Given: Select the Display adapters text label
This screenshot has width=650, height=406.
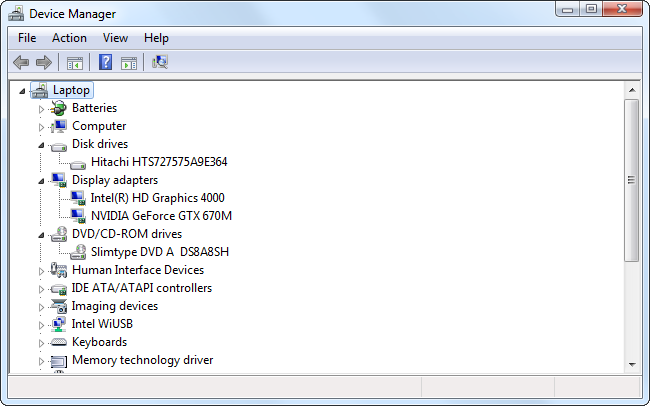Looking at the screenshot, I should pyautogui.click(x=115, y=180).
